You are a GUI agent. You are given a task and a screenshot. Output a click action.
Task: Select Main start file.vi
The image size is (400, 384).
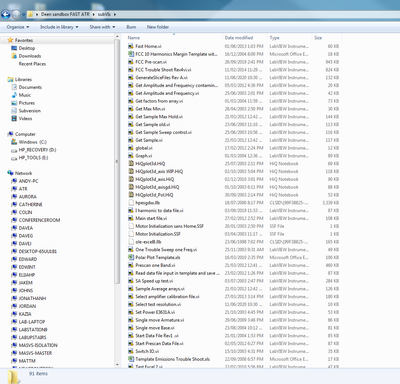(x=151, y=218)
